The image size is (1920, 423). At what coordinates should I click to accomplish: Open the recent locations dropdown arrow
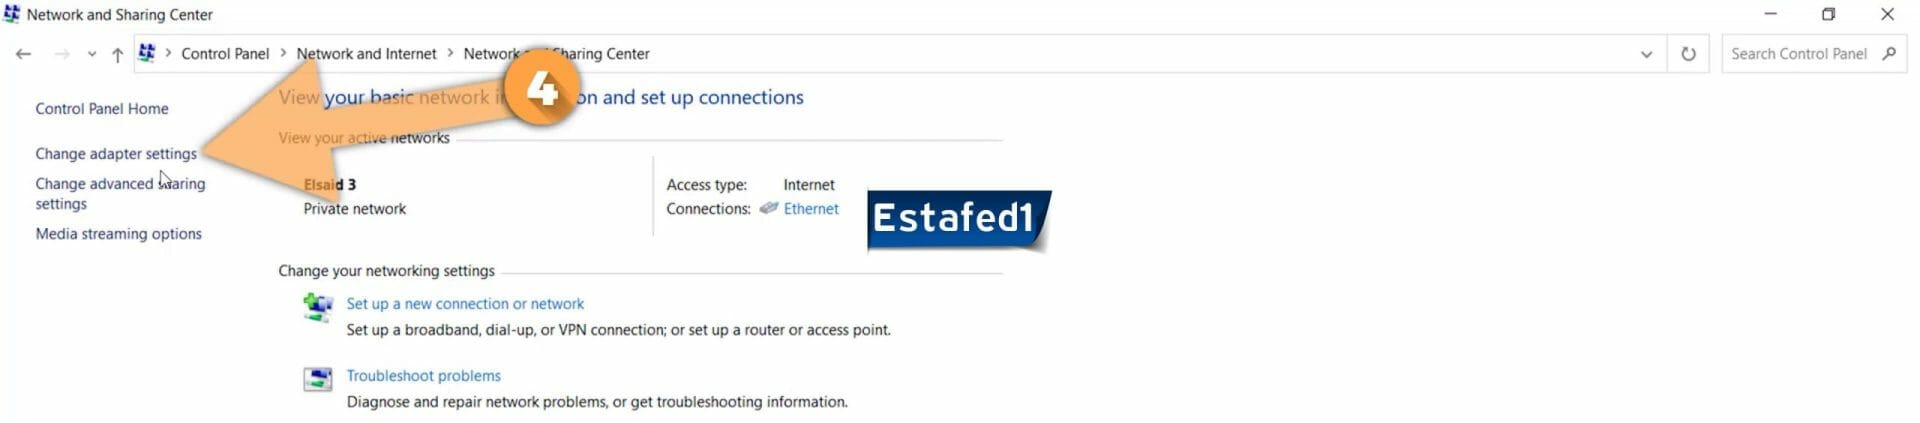(x=92, y=54)
